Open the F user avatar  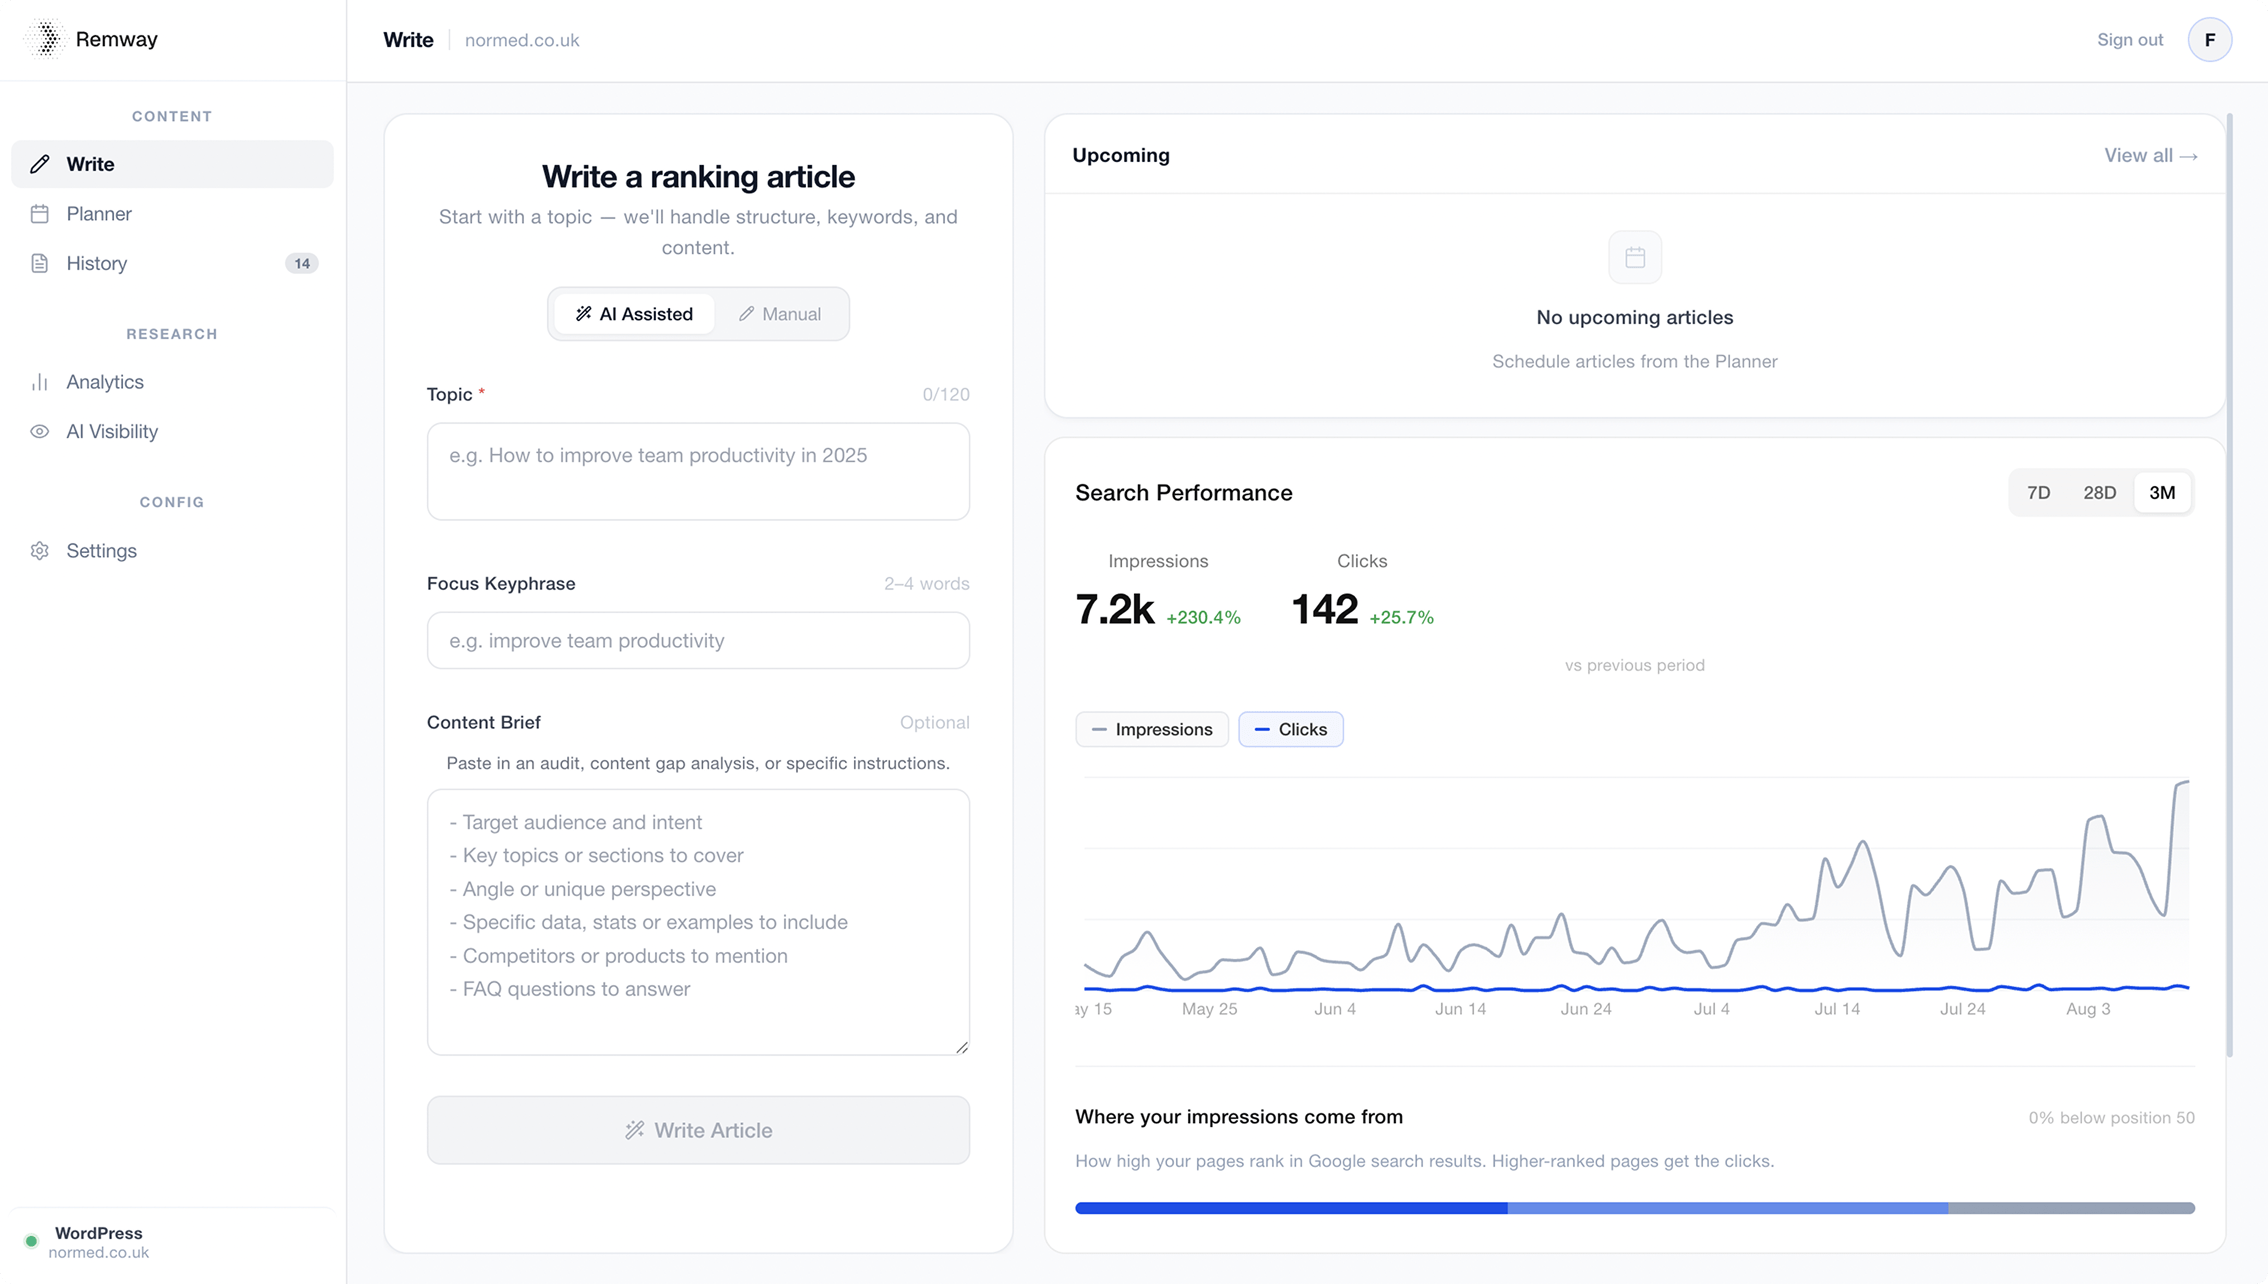coord(2210,40)
